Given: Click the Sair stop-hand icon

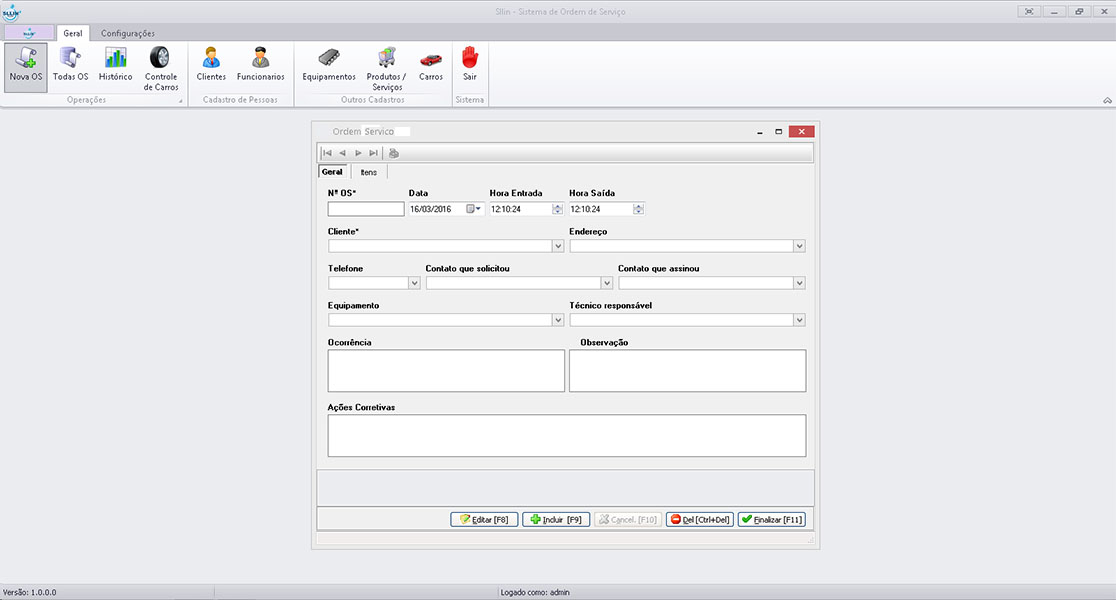Looking at the screenshot, I should click(470, 57).
